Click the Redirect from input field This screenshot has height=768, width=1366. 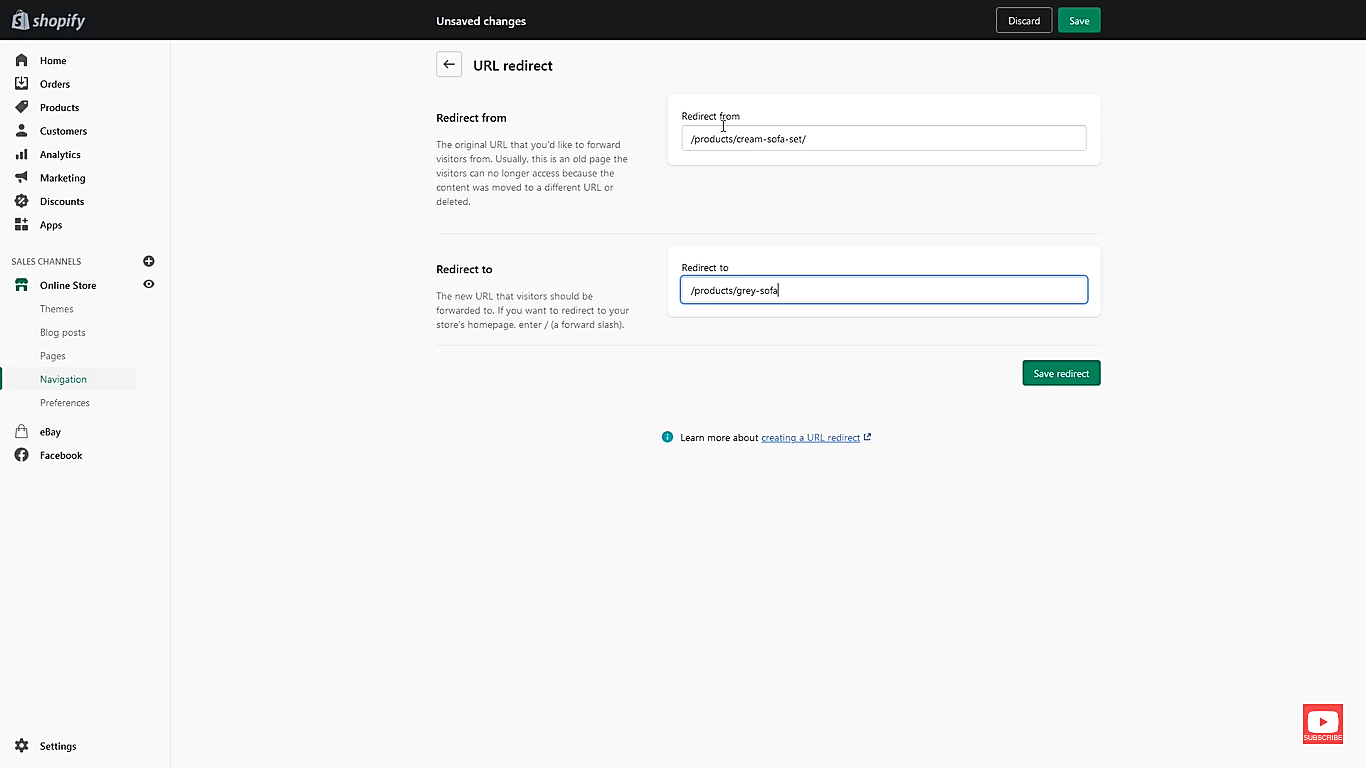pyautogui.click(x=884, y=138)
